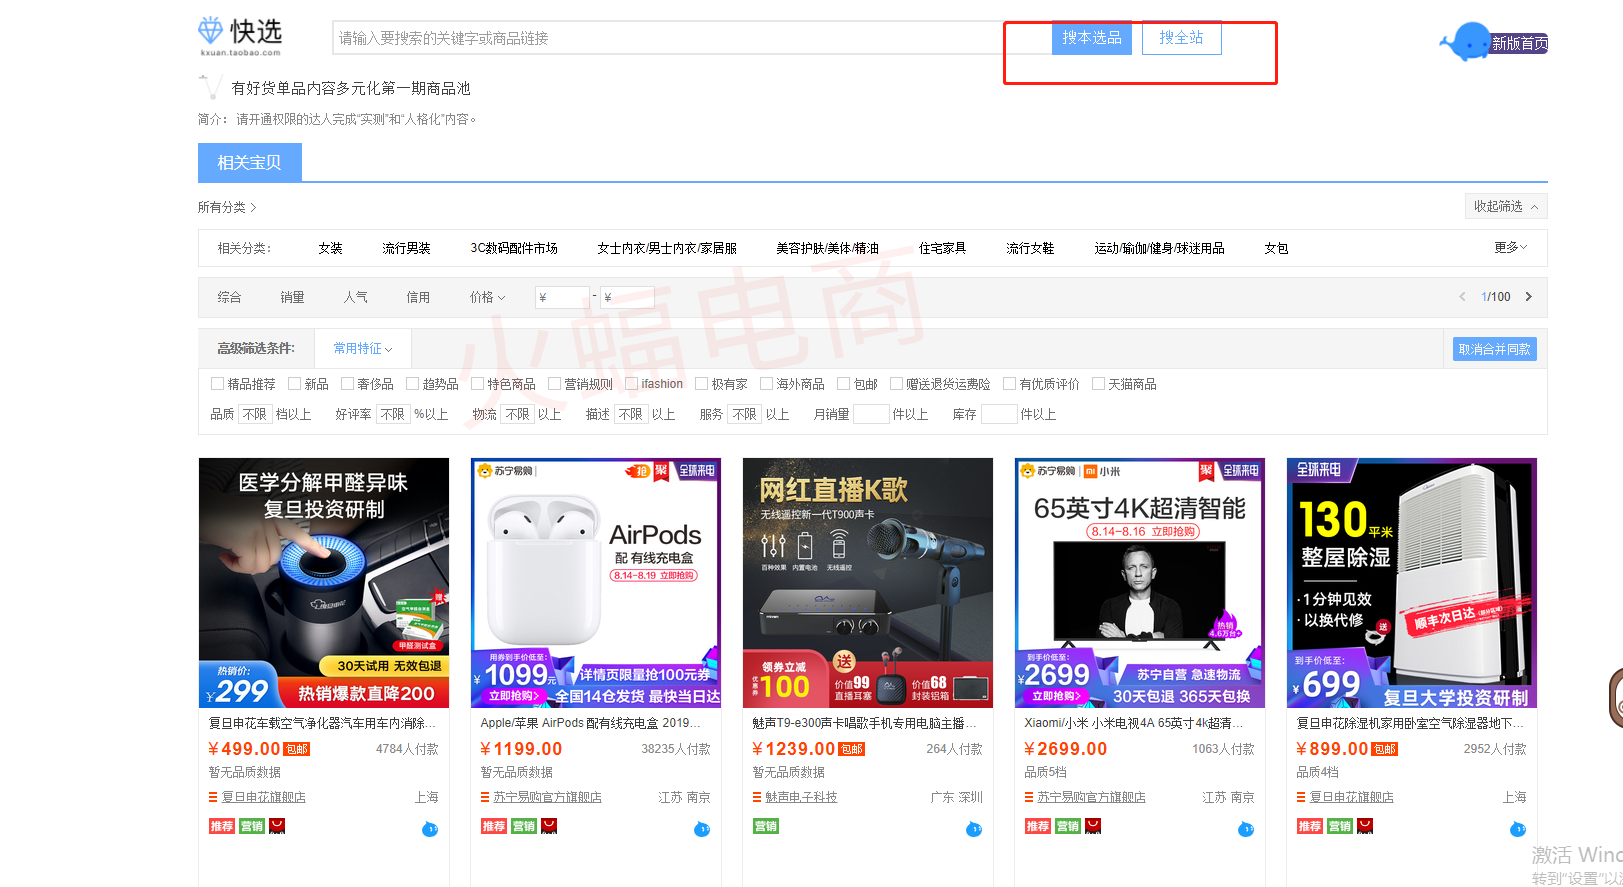Viewport: 1623px width, 887px height.
Task: Click the green 营销 tag under 魅声T9 product
Action: [766, 826]
